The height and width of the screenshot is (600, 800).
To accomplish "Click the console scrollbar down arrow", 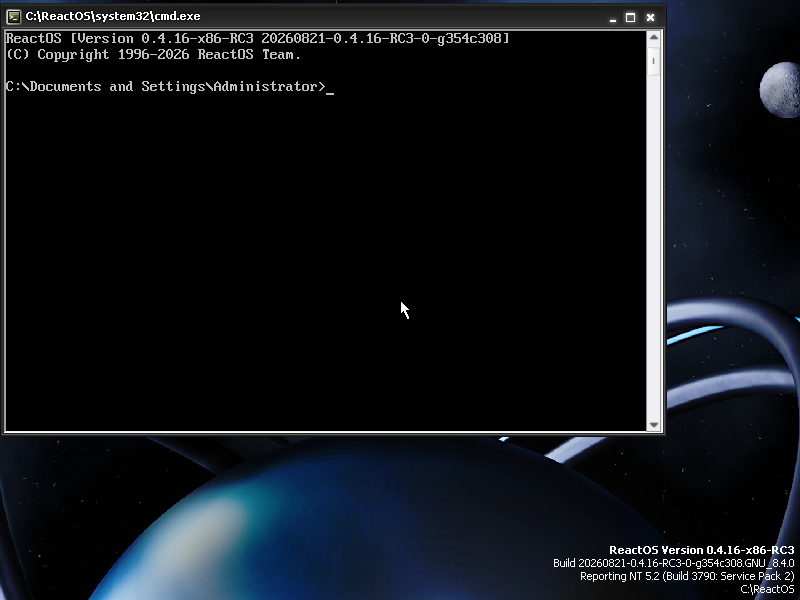I will point(654,424).
